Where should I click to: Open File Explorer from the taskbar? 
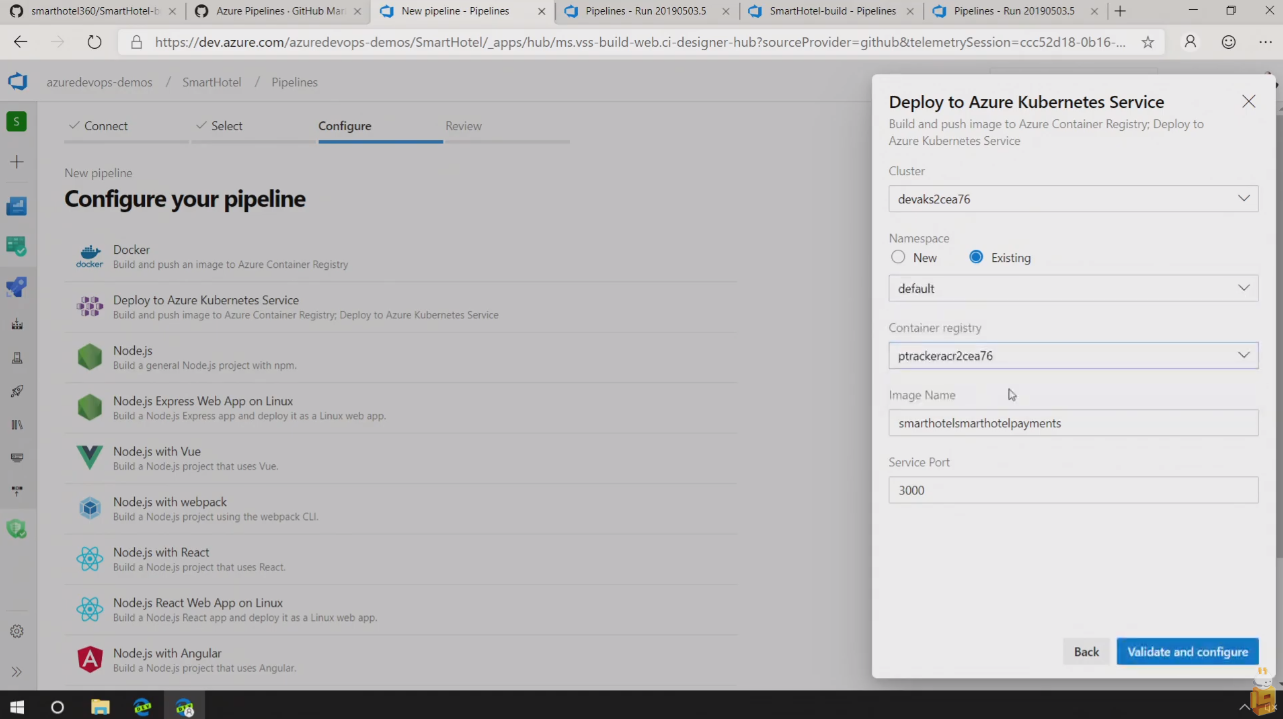pyautogui.click(x=100, y=707)
